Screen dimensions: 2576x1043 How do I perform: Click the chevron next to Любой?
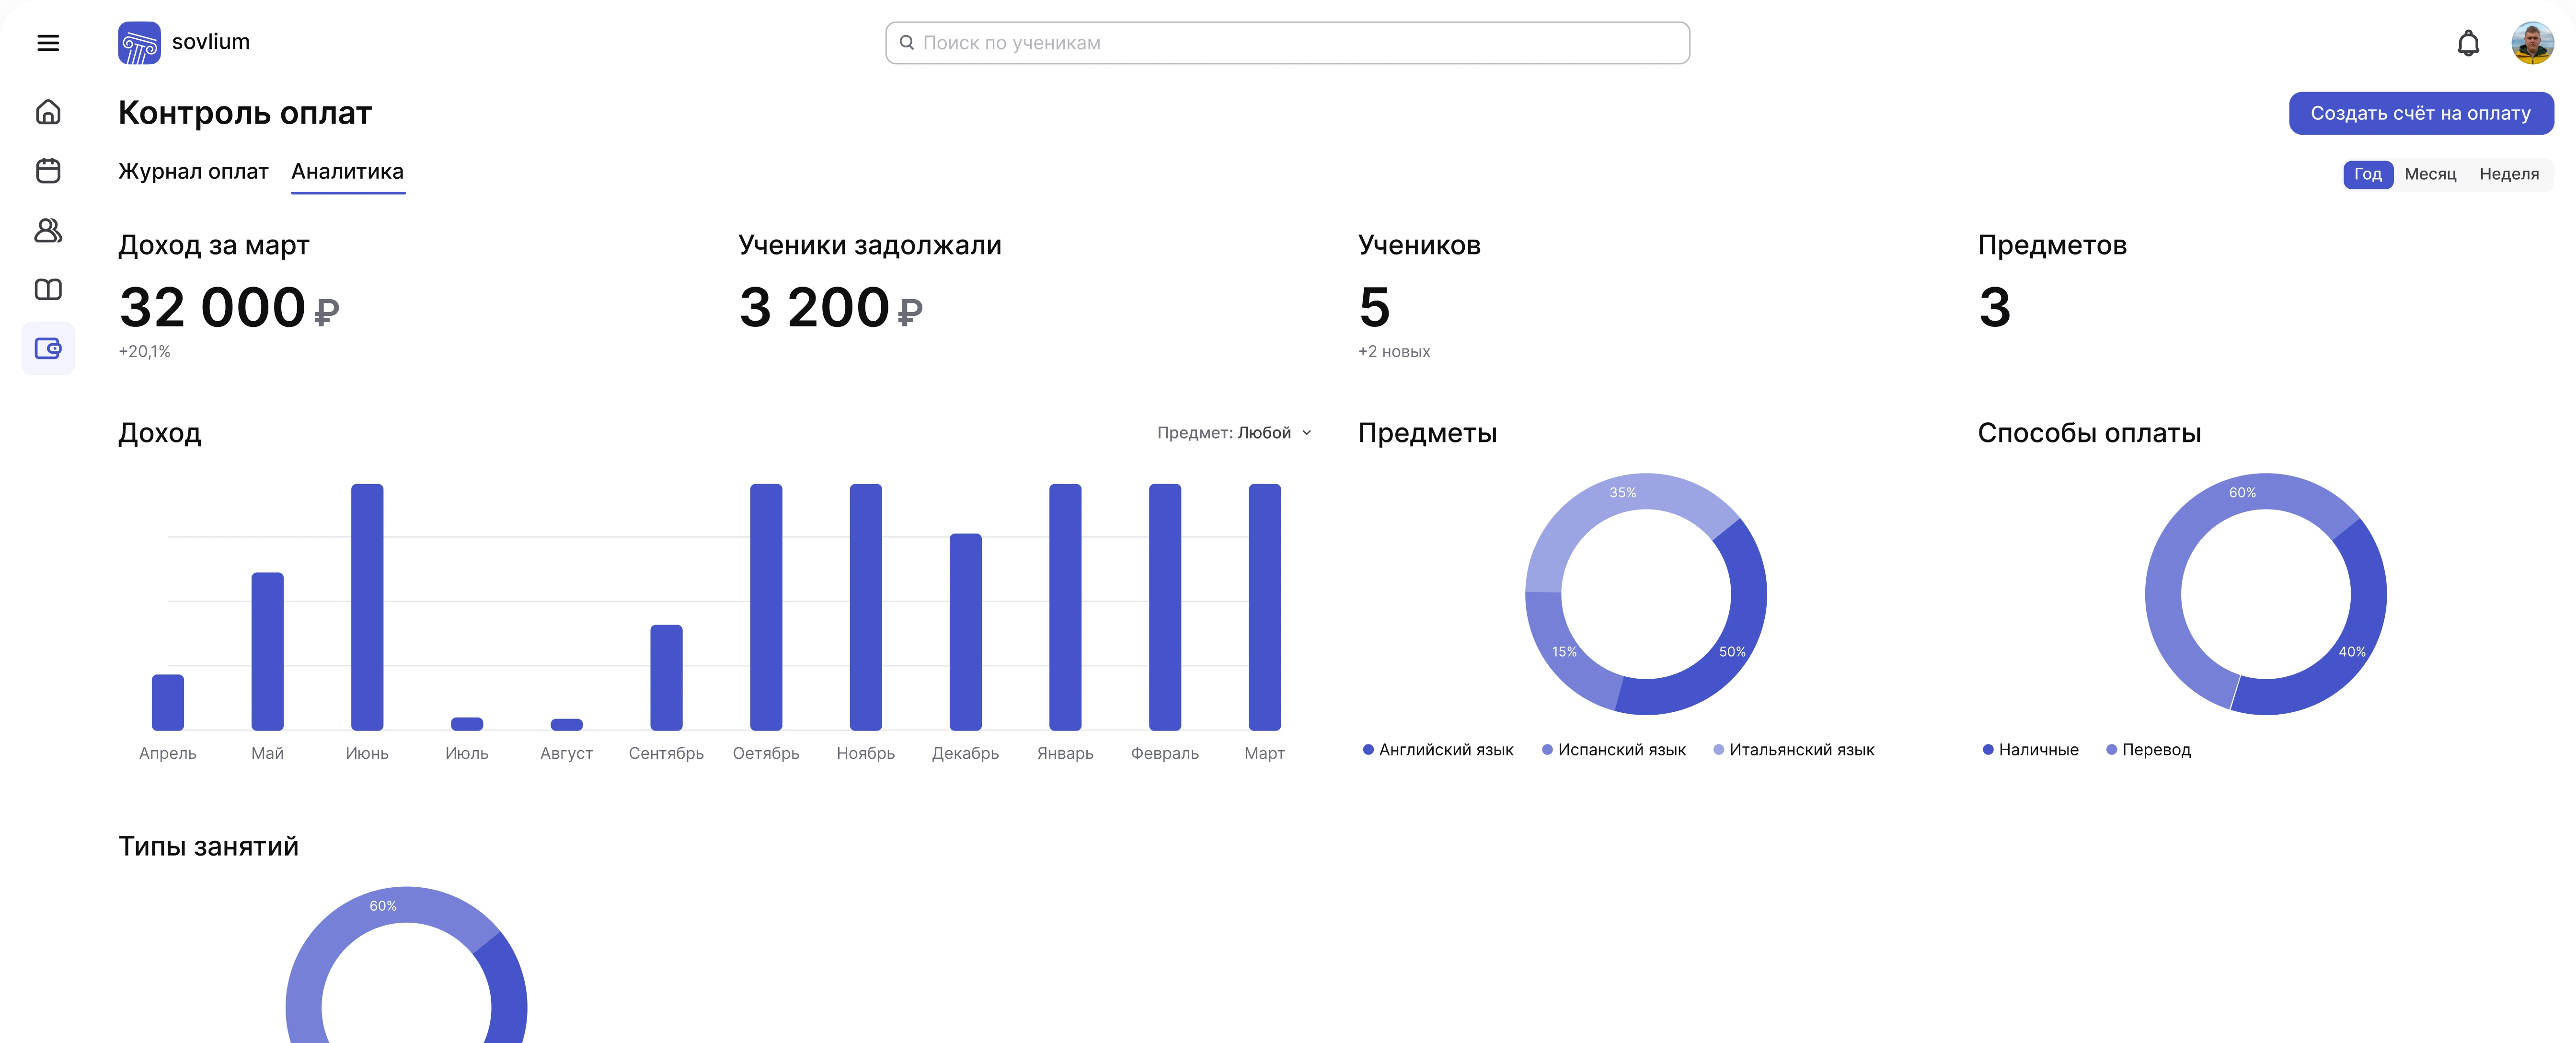coord(1307,433)
